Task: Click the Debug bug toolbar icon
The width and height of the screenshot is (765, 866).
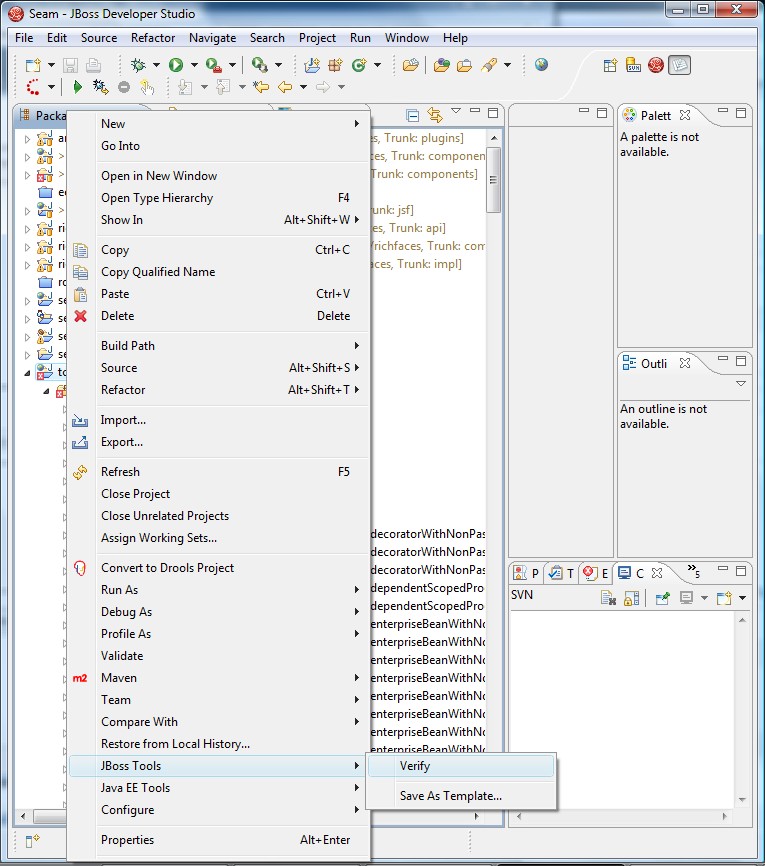Action: (x=138, y=65)
